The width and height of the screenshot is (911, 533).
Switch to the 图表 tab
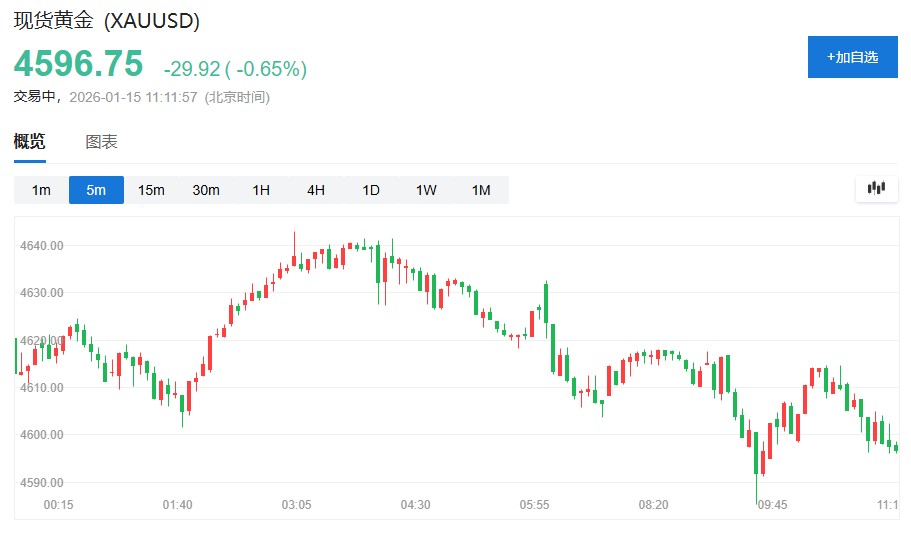101,142
